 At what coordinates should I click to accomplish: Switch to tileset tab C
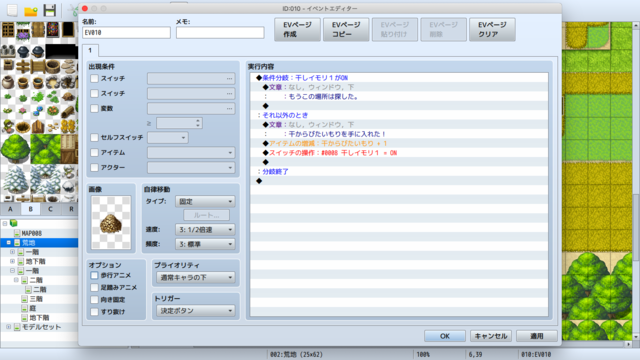tap(50, 209)
